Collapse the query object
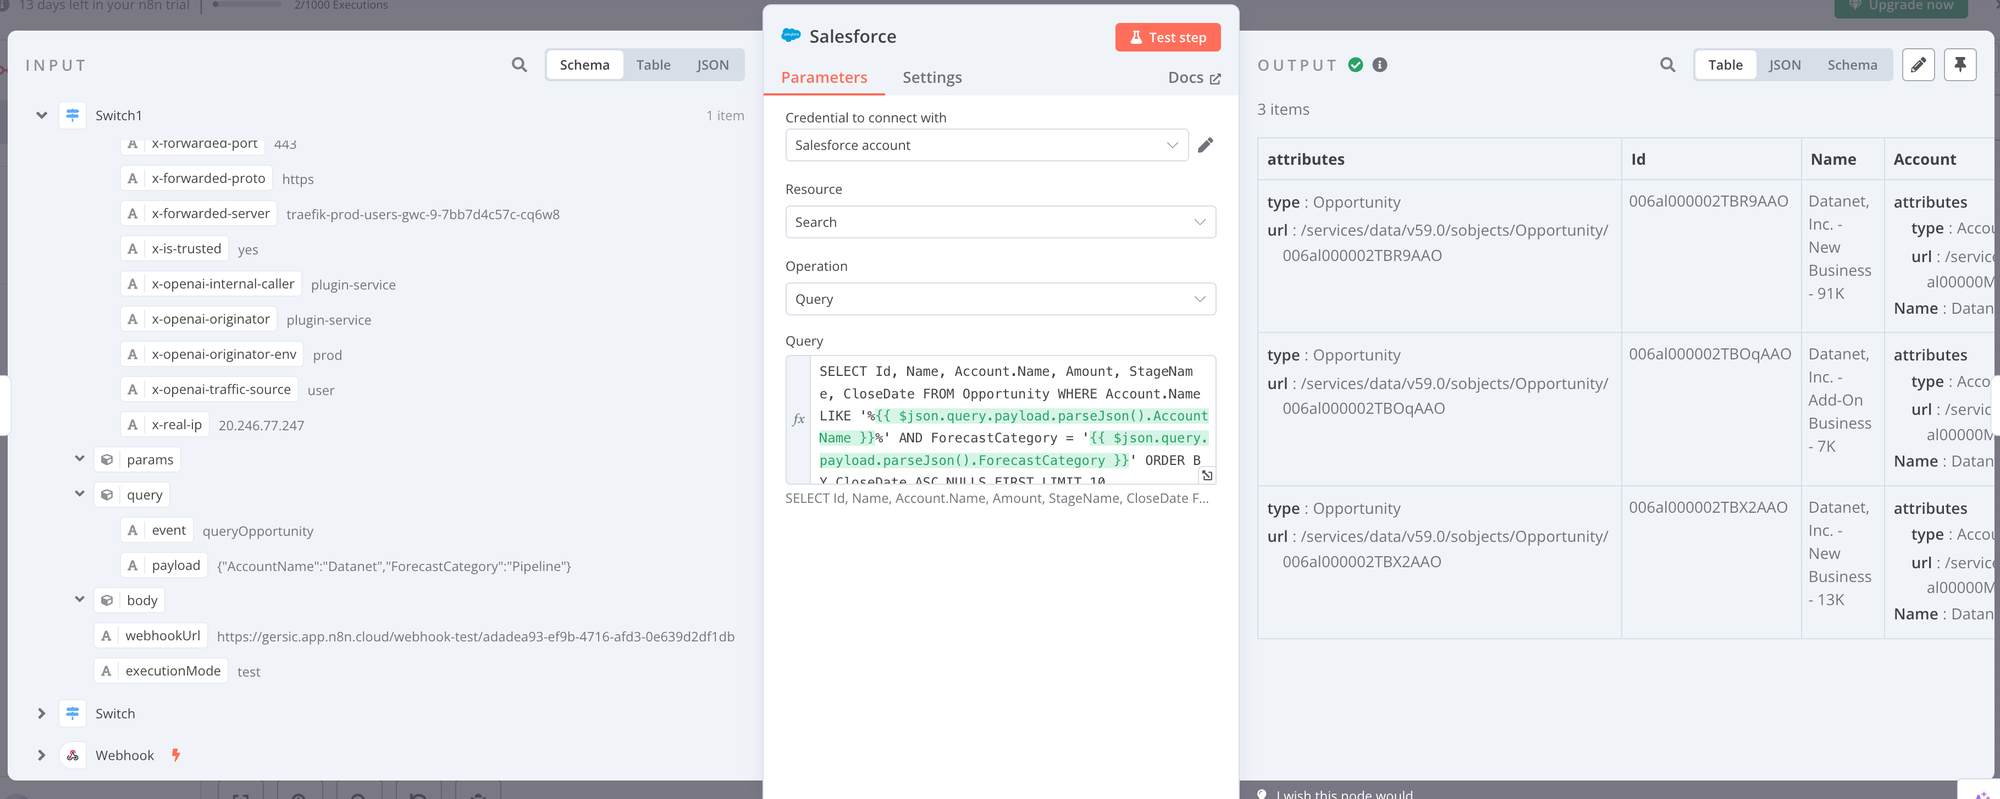 click(x=80, y=494)
